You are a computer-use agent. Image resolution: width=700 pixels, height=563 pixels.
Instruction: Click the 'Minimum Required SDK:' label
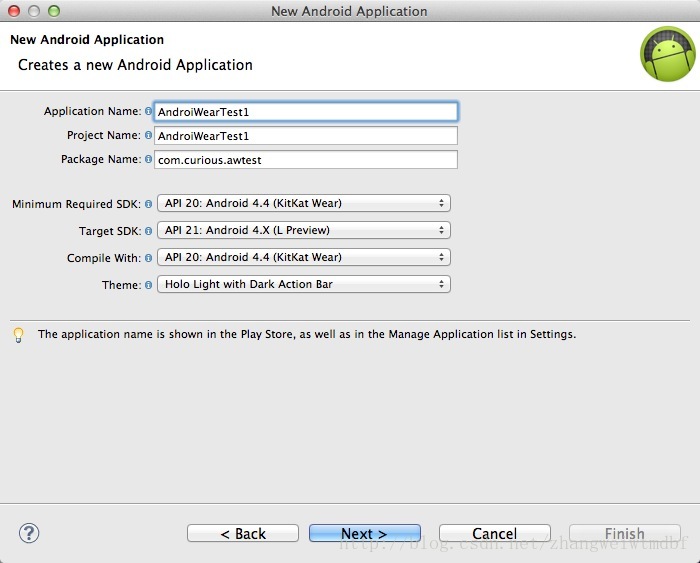point(76,204)
